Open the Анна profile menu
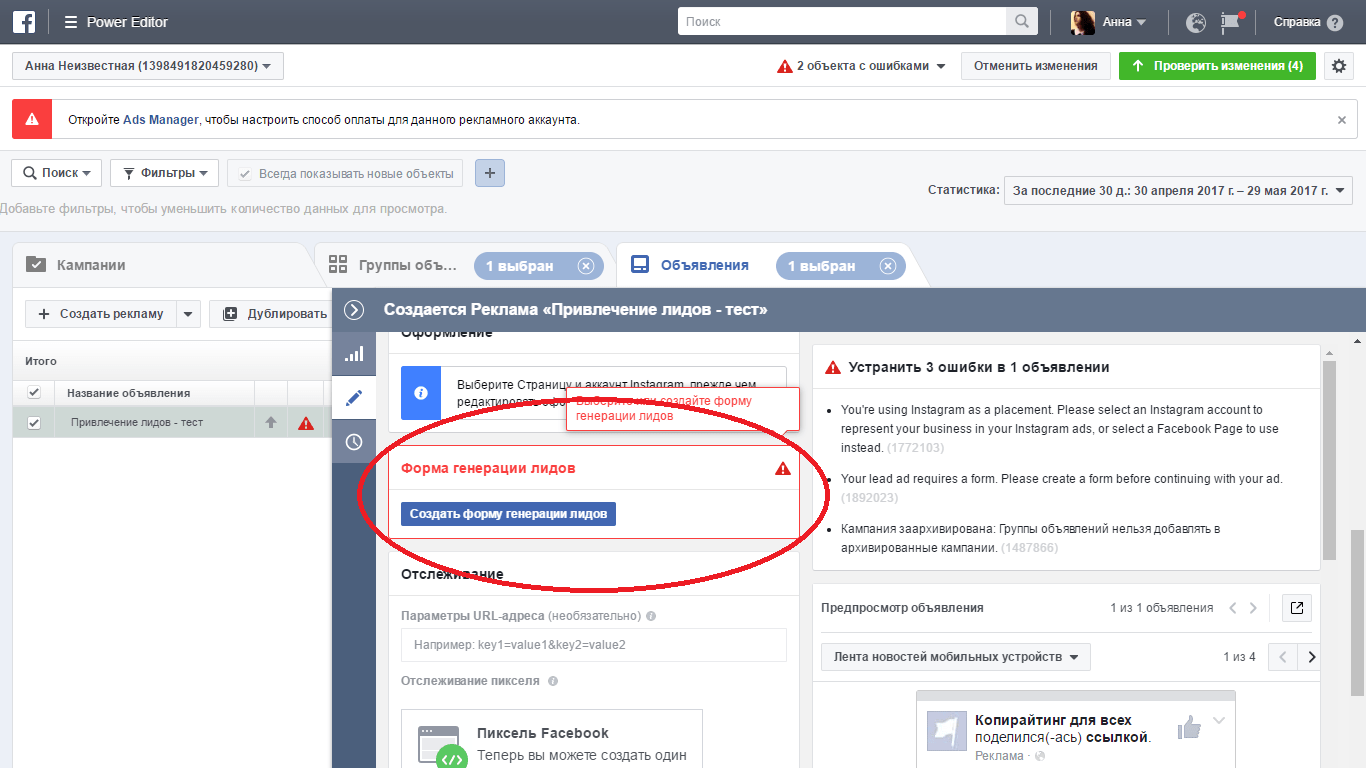The width and height of the screenshot is (1366, 768). click(1108, 22)
